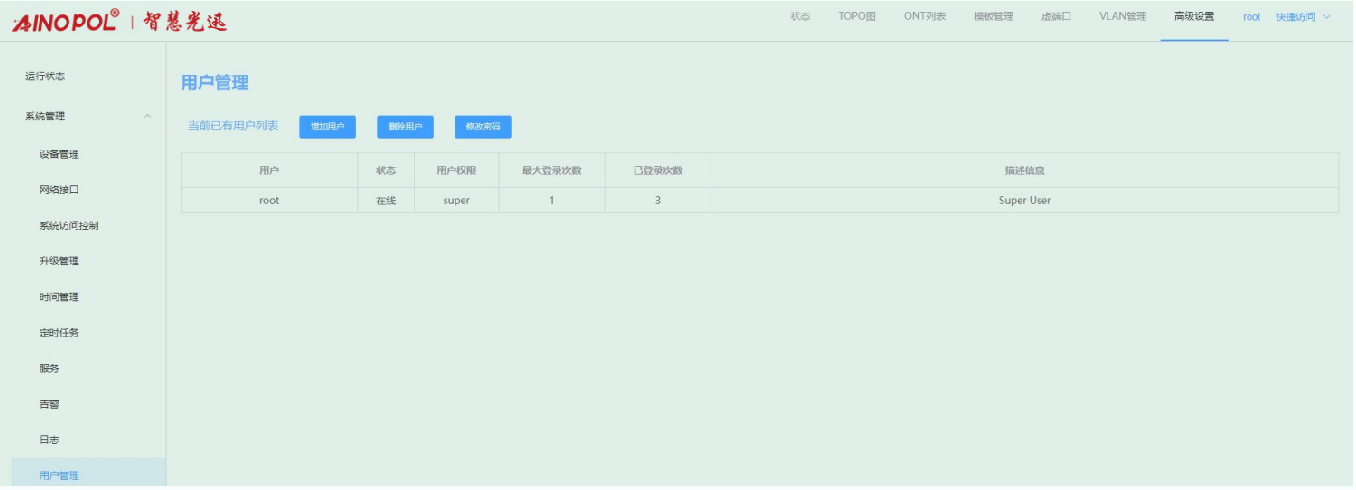Open the TOPO图 tab
Image resolution: width=1356 pixels, height=490 pixels.
(857, 17)
